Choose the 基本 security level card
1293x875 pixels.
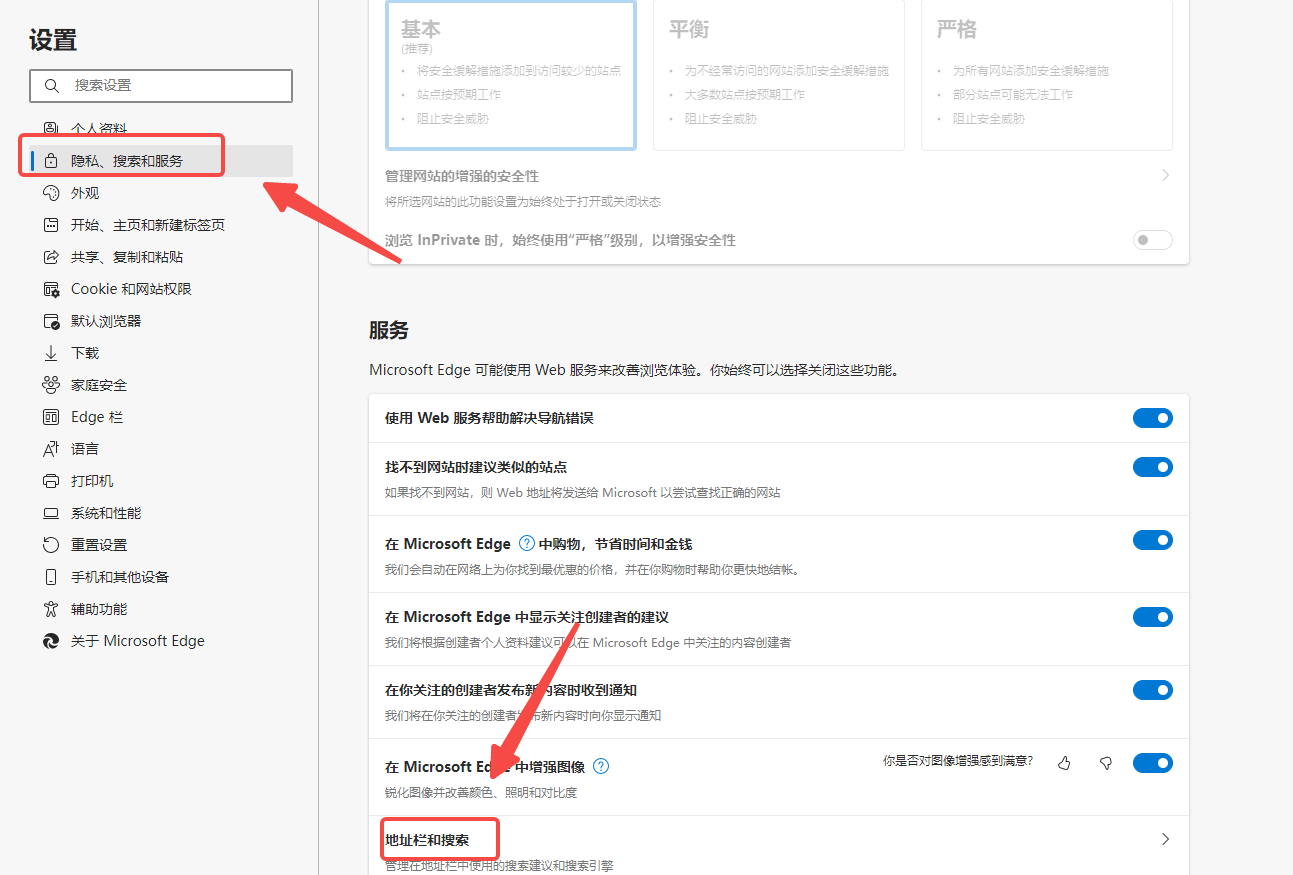click(511, 75)
